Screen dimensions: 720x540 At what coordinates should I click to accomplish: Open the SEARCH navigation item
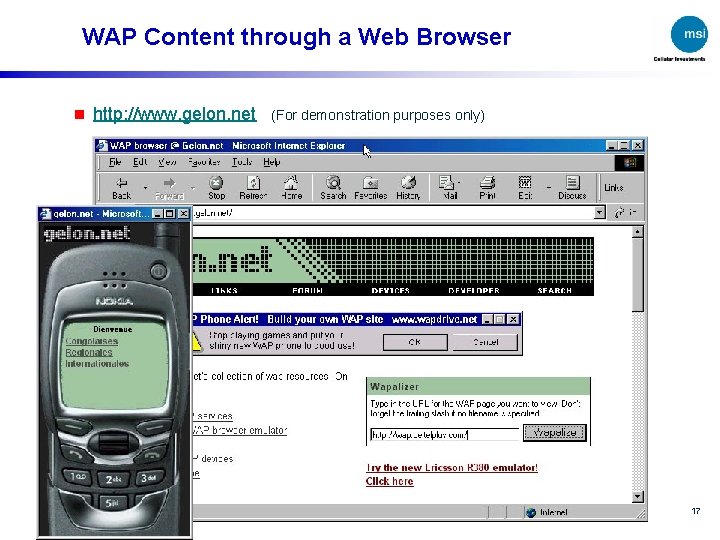click(x=554, y=291)
